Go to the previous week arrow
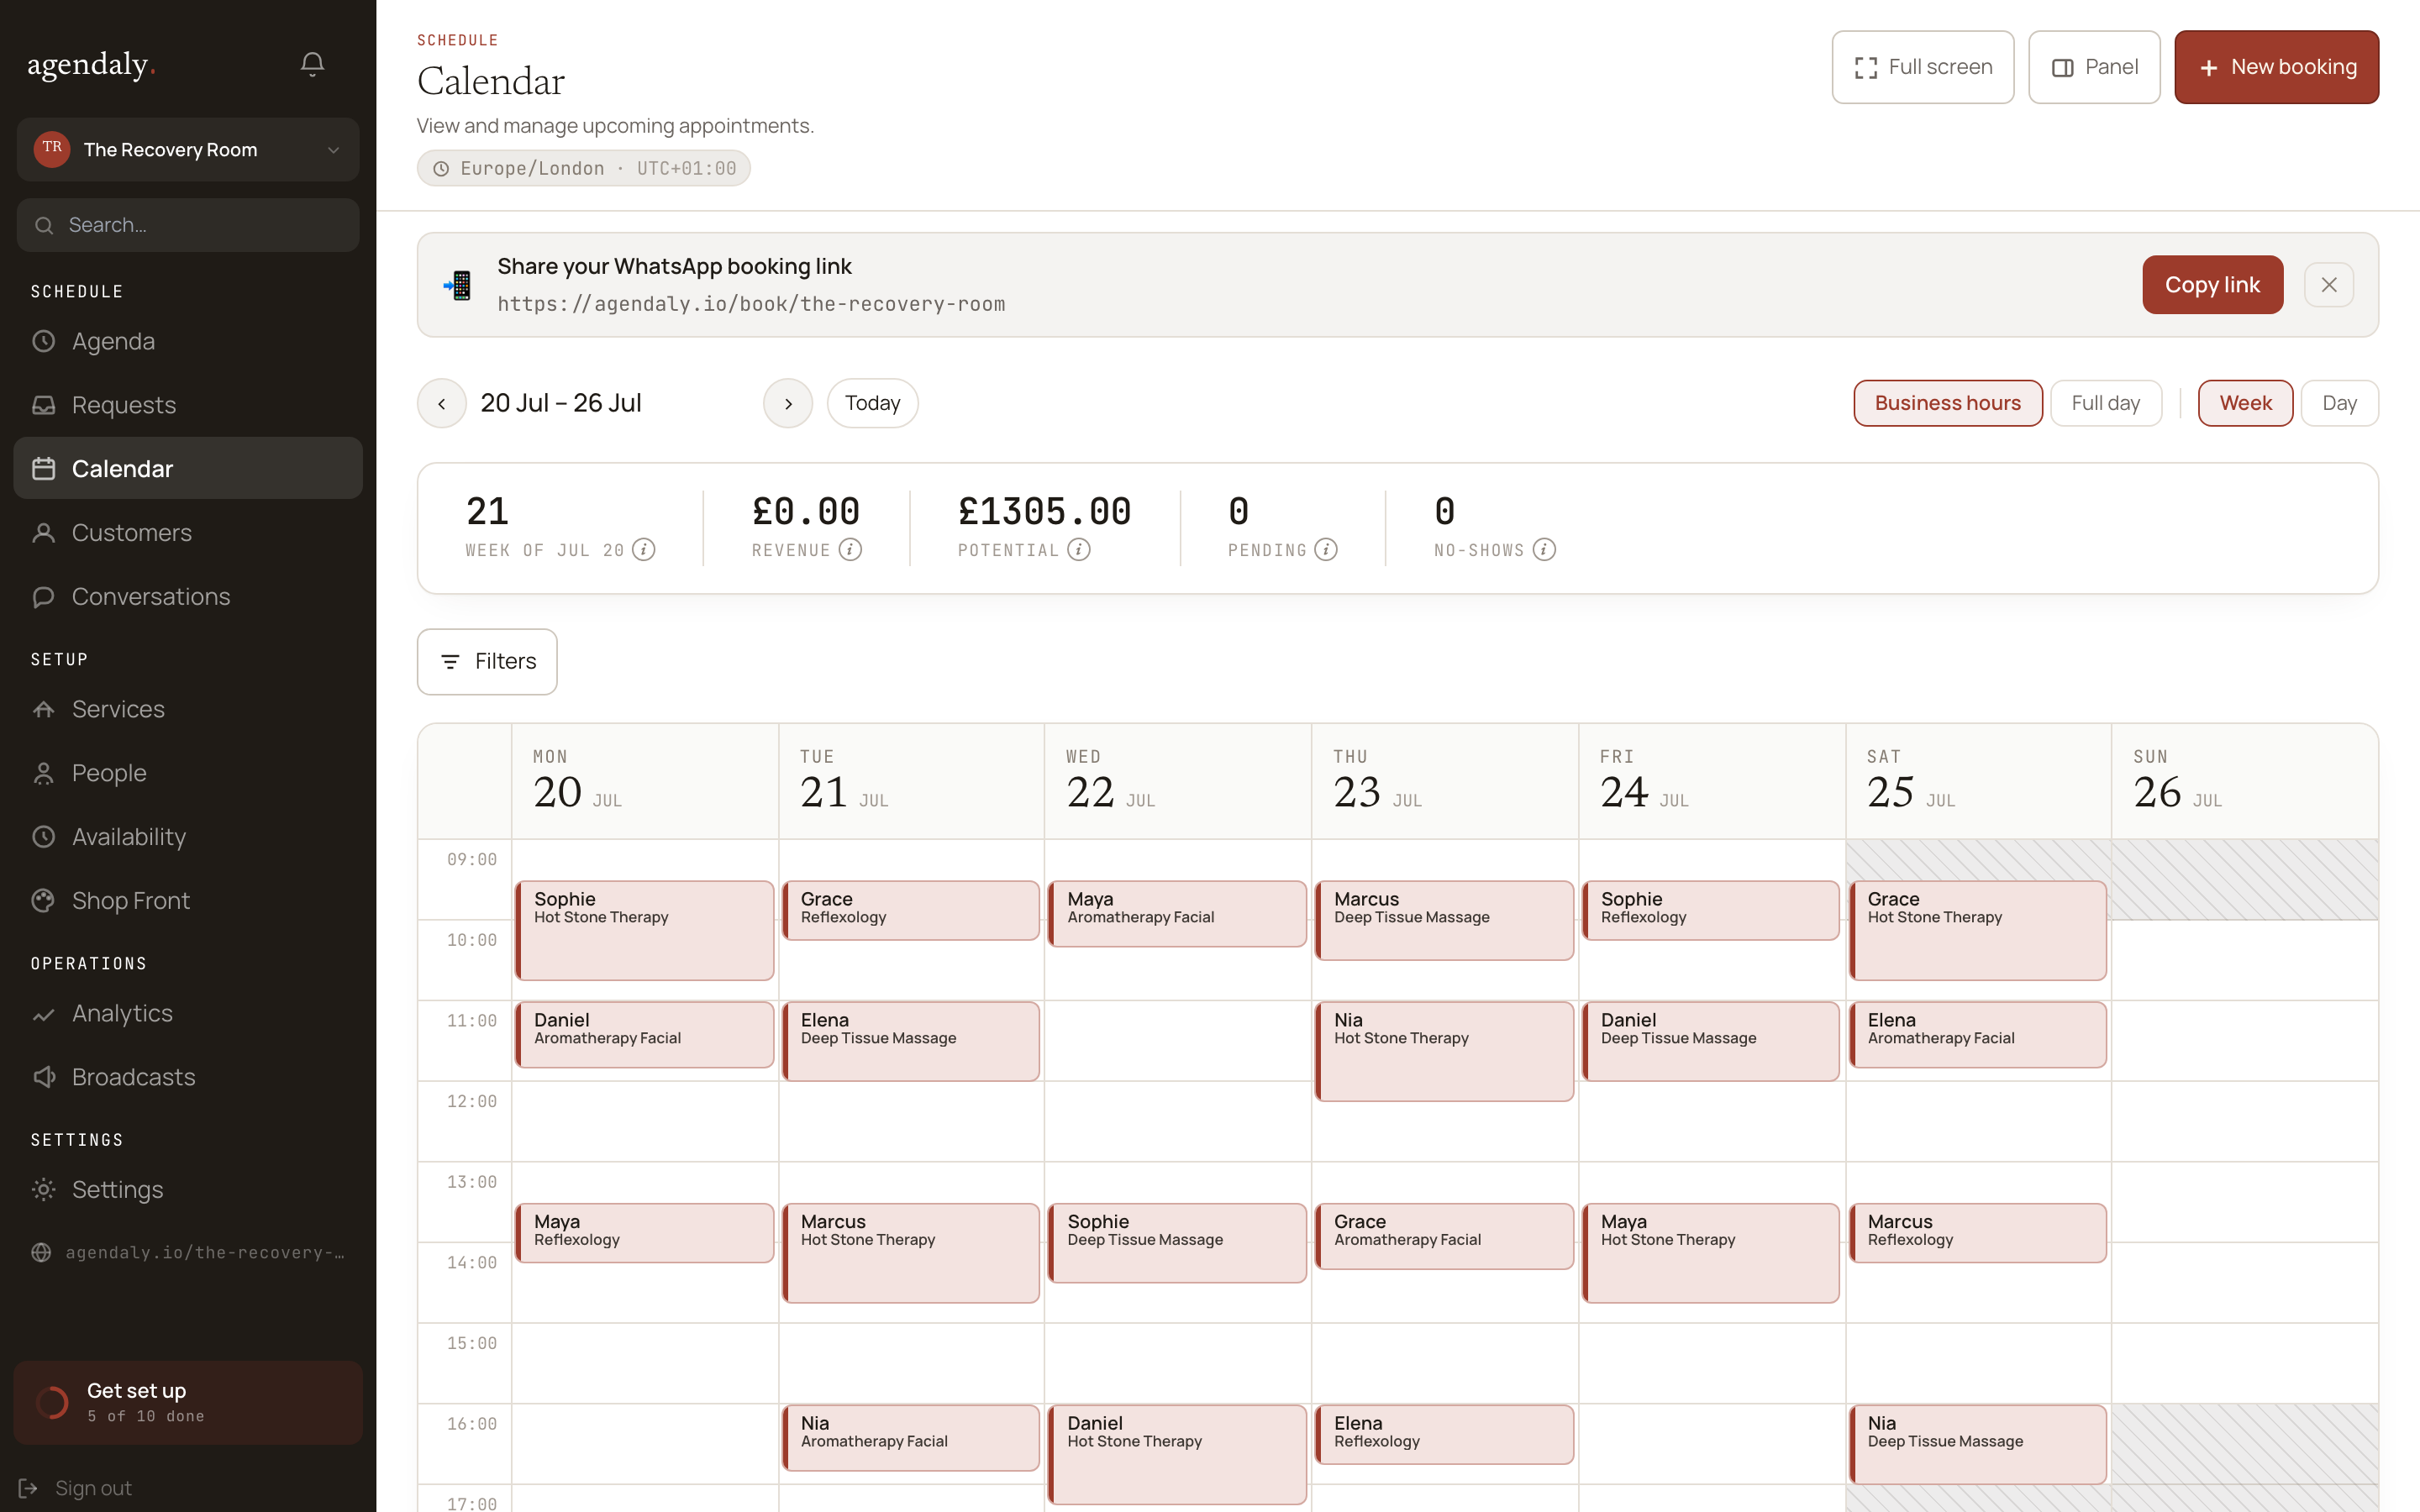Screen dimensions: 2420x1512 (x=442, y=403)
